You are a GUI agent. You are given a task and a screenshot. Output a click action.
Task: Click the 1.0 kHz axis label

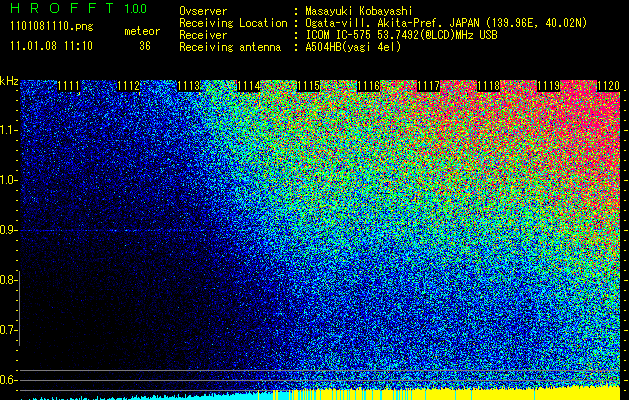(8, 180)
